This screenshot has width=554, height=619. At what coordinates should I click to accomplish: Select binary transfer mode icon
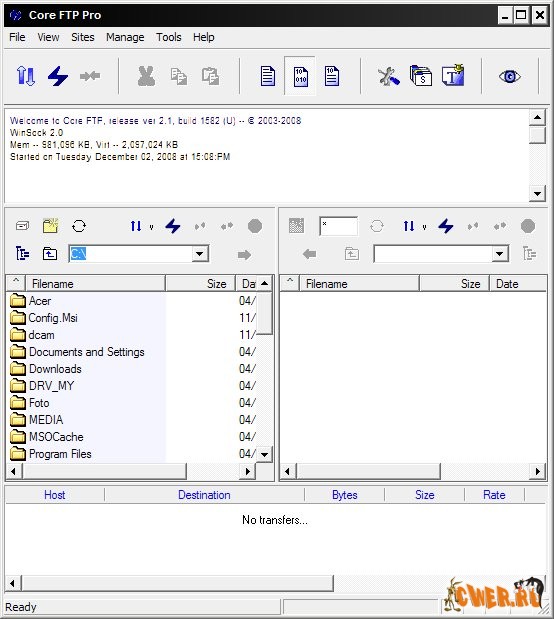pos(300,76)
